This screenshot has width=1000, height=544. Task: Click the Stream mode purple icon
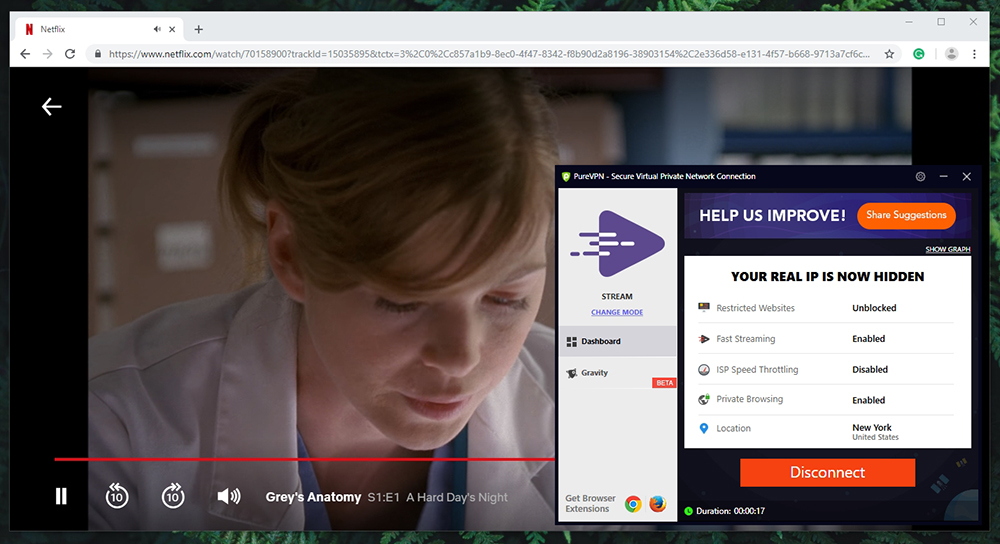tap(617, 244)
